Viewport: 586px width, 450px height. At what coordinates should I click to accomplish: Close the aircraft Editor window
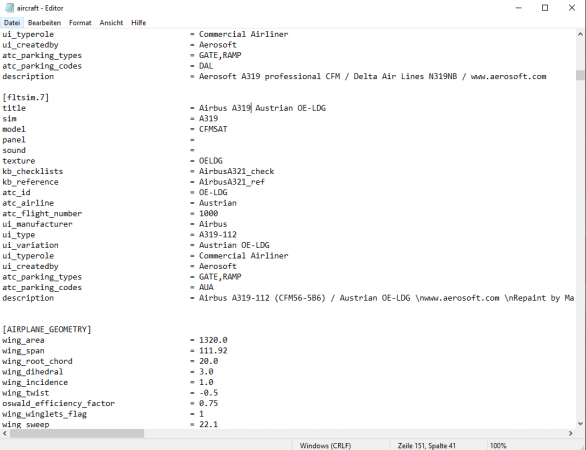click(x=572, y=8)
